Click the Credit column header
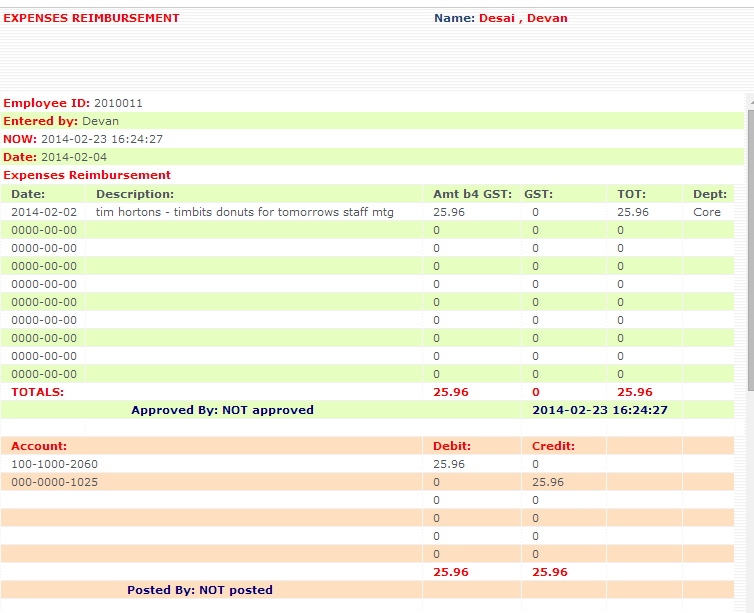The width and height of the screenshot is (754, 613). [x=553, y=446]
